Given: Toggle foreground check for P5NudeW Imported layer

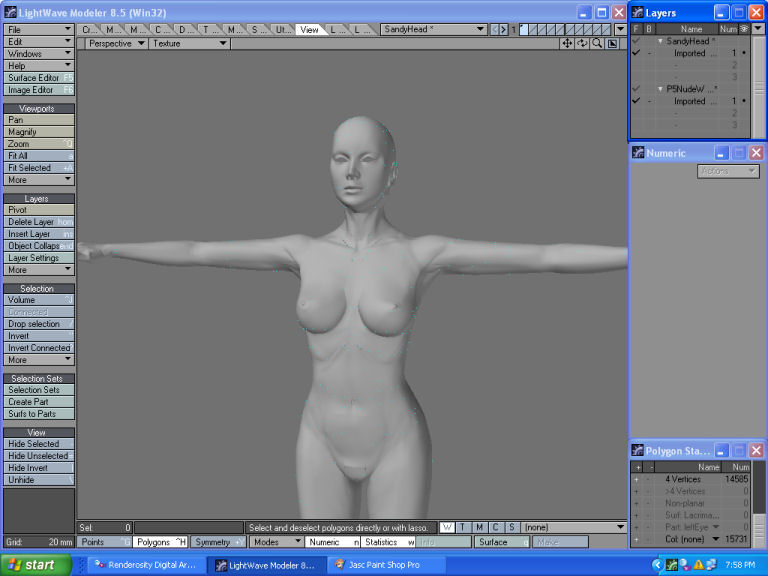Looking at the screenshot, I should click(636, 101).
